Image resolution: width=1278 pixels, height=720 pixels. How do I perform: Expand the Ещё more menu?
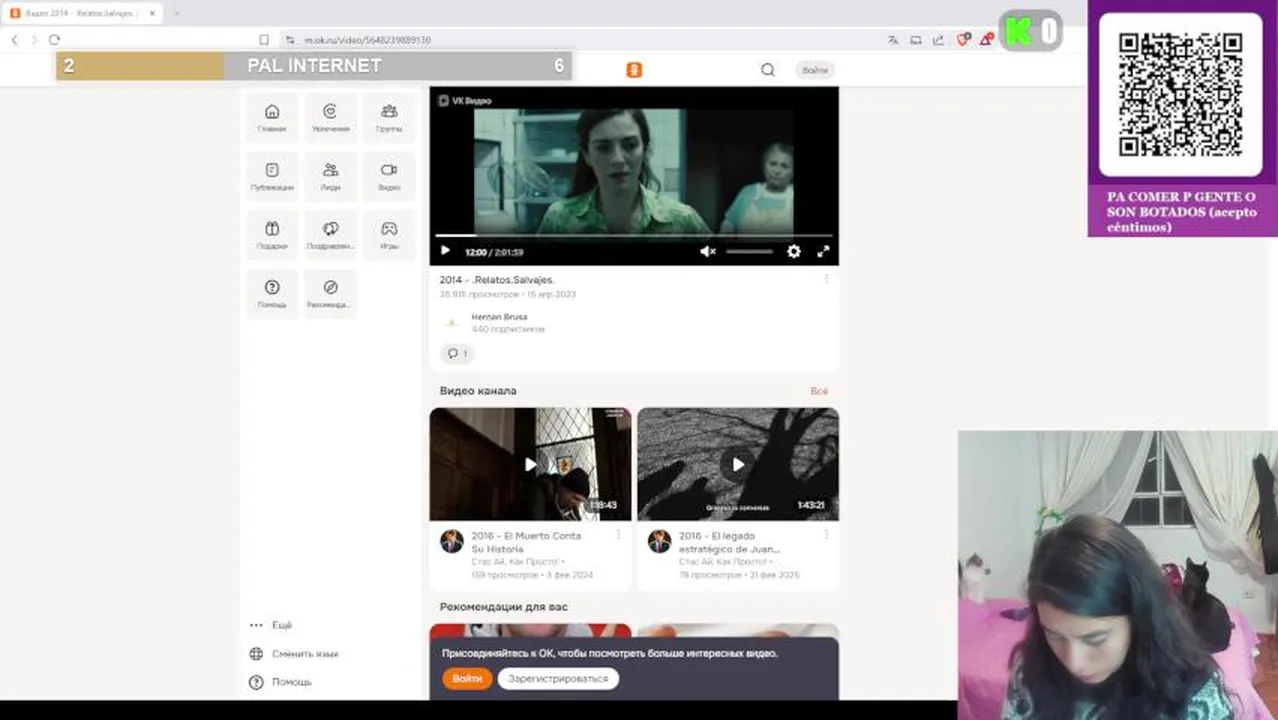pyautogui.click(x=271, y=625)
